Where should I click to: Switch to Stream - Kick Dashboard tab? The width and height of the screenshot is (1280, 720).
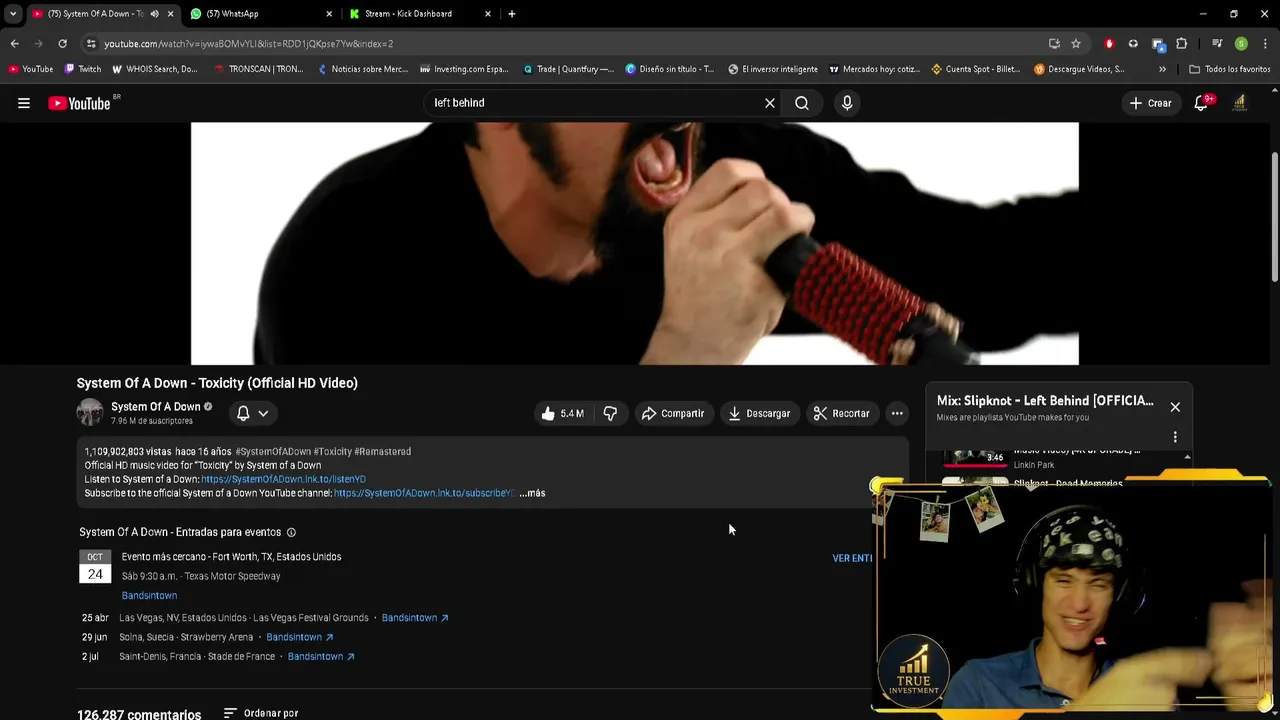[420, 14]
